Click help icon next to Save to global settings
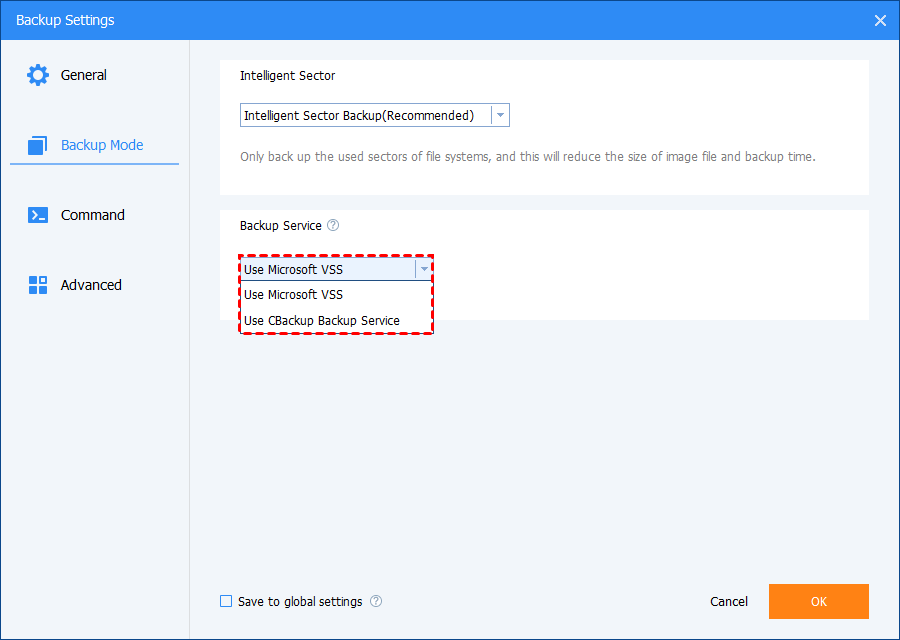The height and width of the screenshot is (640, 900). coord(376,602)
